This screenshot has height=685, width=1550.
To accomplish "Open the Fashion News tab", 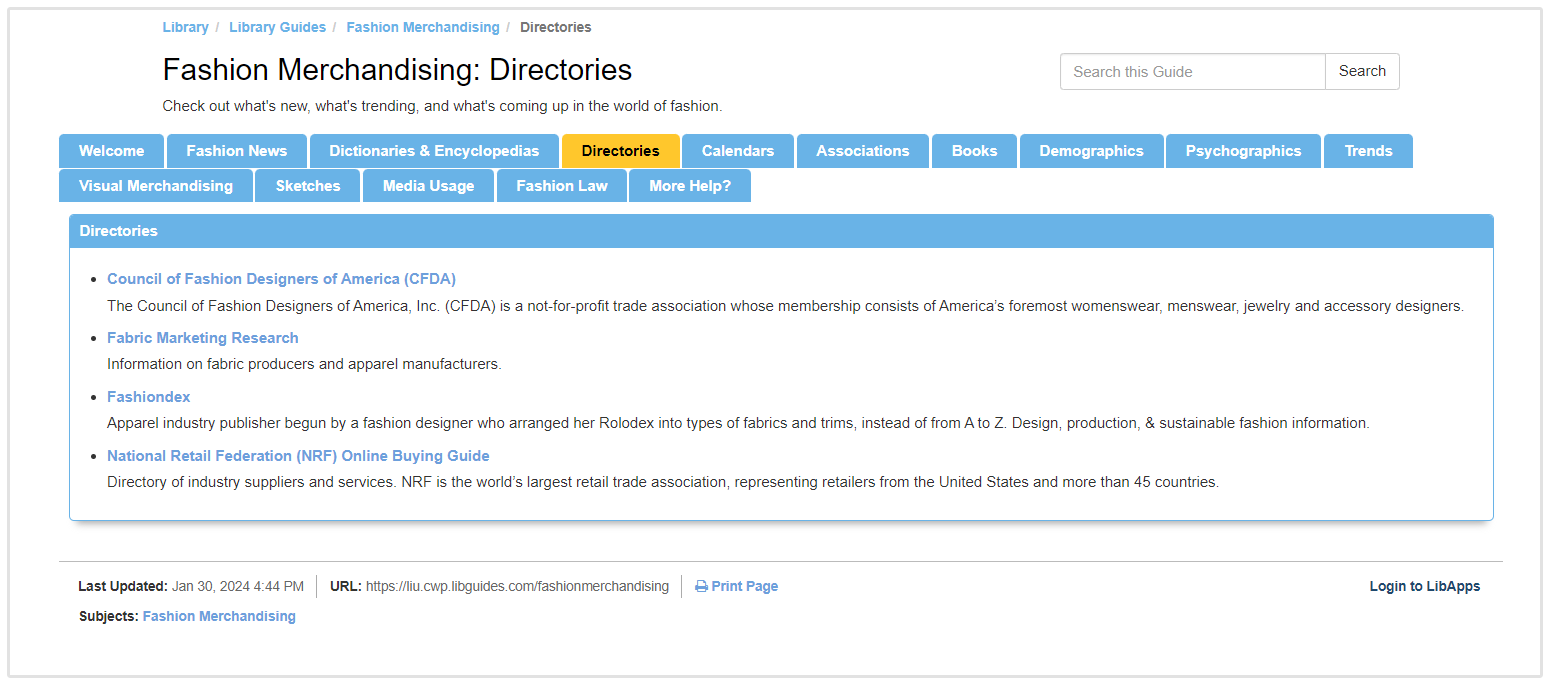I will pos(236,151).
